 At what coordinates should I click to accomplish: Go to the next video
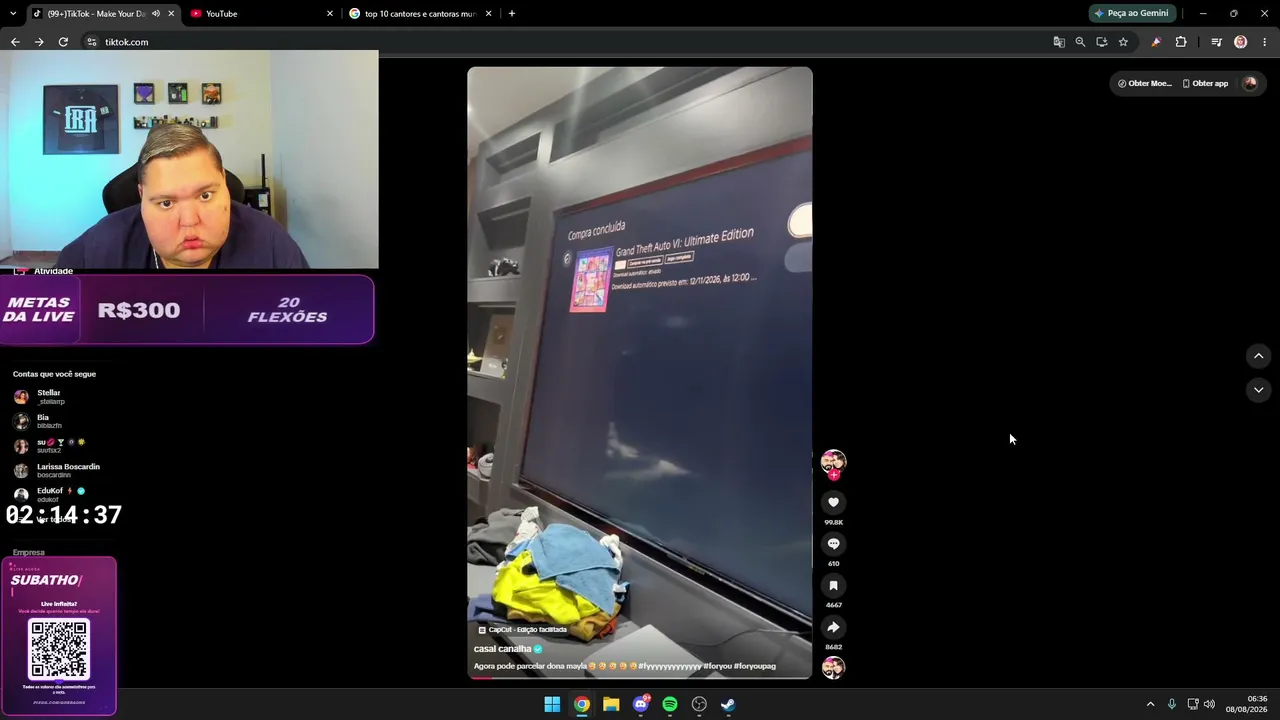[1258, 390]
